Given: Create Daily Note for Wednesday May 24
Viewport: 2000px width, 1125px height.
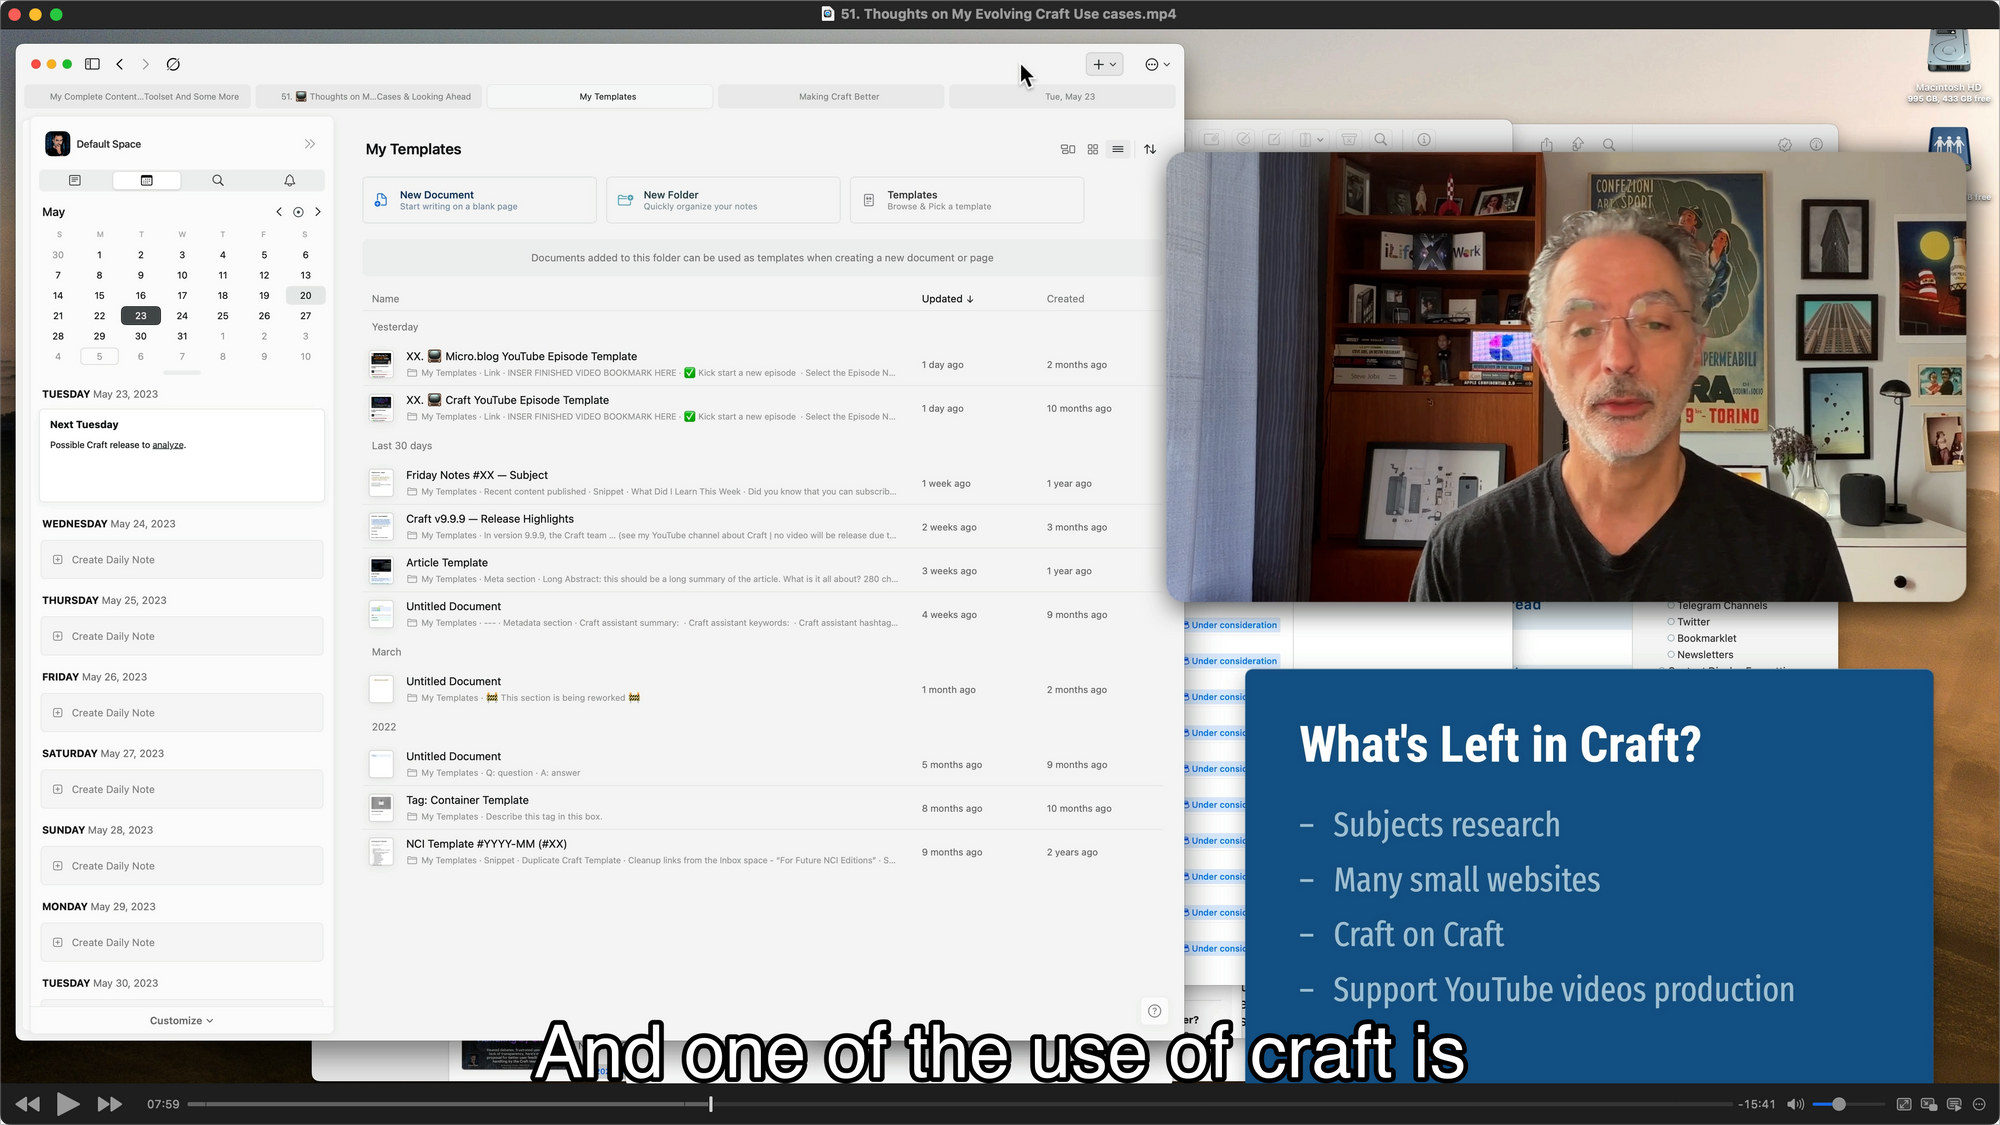Looking at the screenshot, I should 181,559.
